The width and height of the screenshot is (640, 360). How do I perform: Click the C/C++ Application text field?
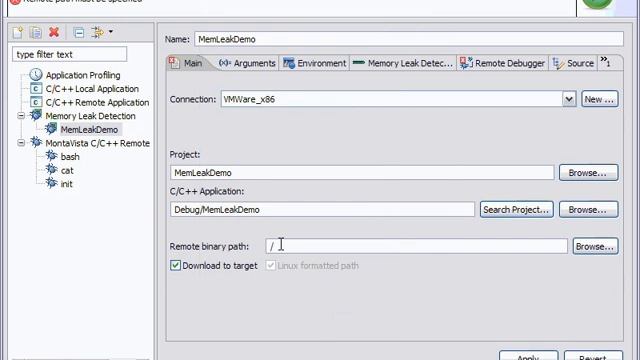322,209
